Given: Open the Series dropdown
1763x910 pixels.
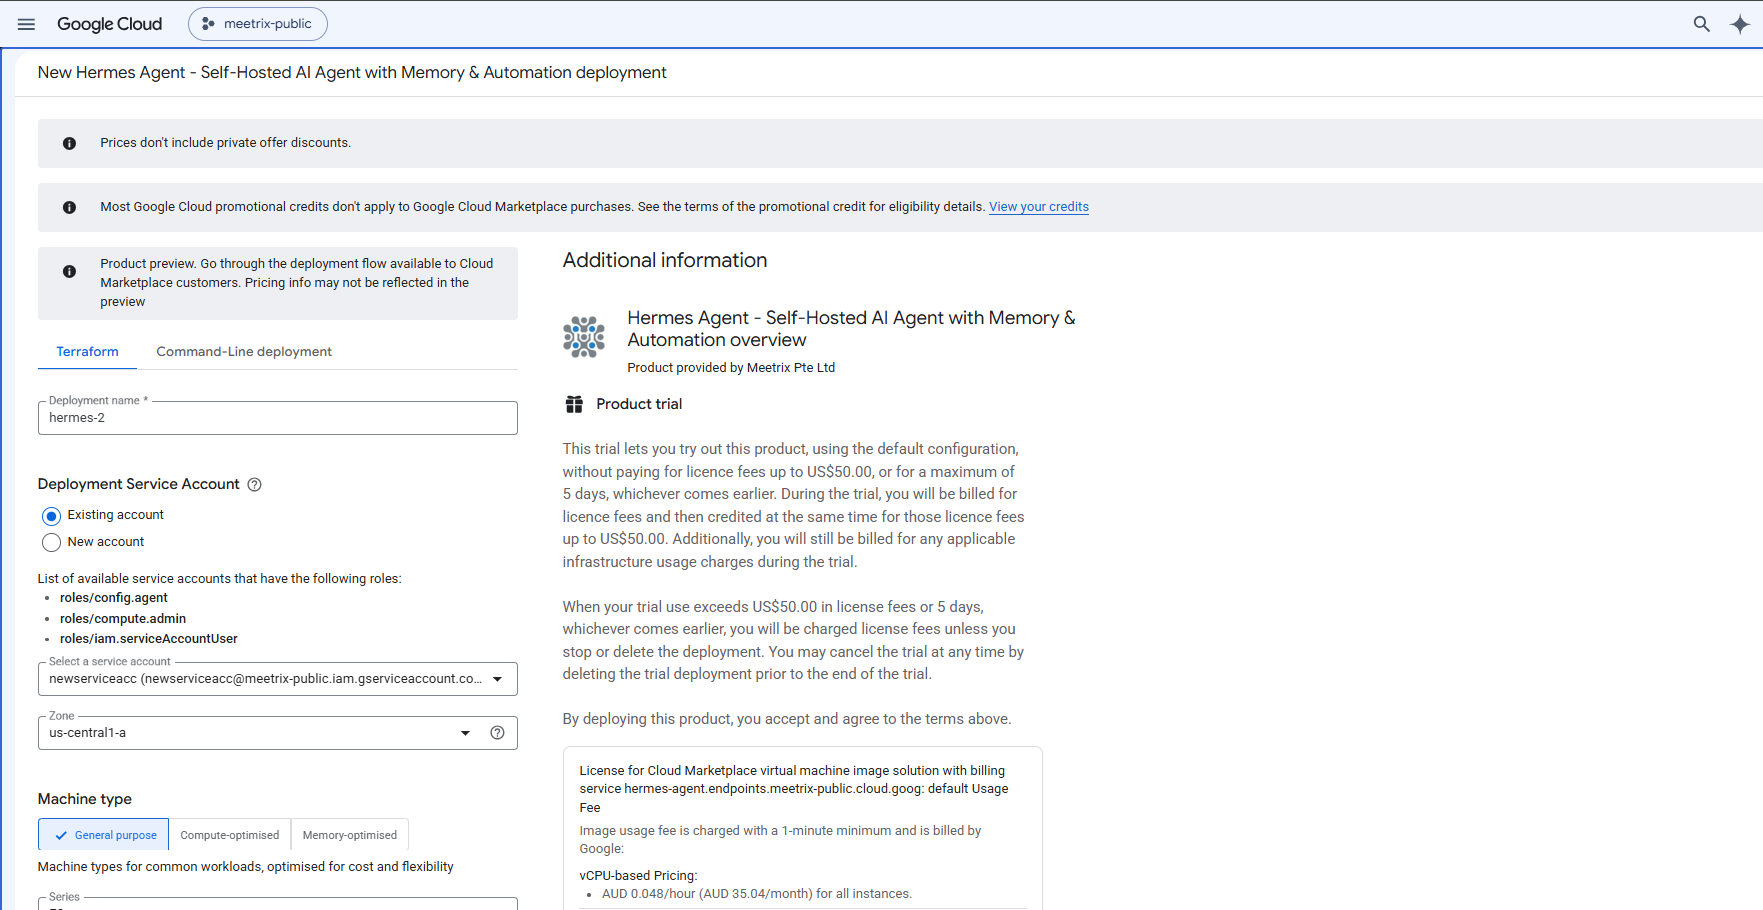Looking at the screenshot, I should tap(278, 903).
